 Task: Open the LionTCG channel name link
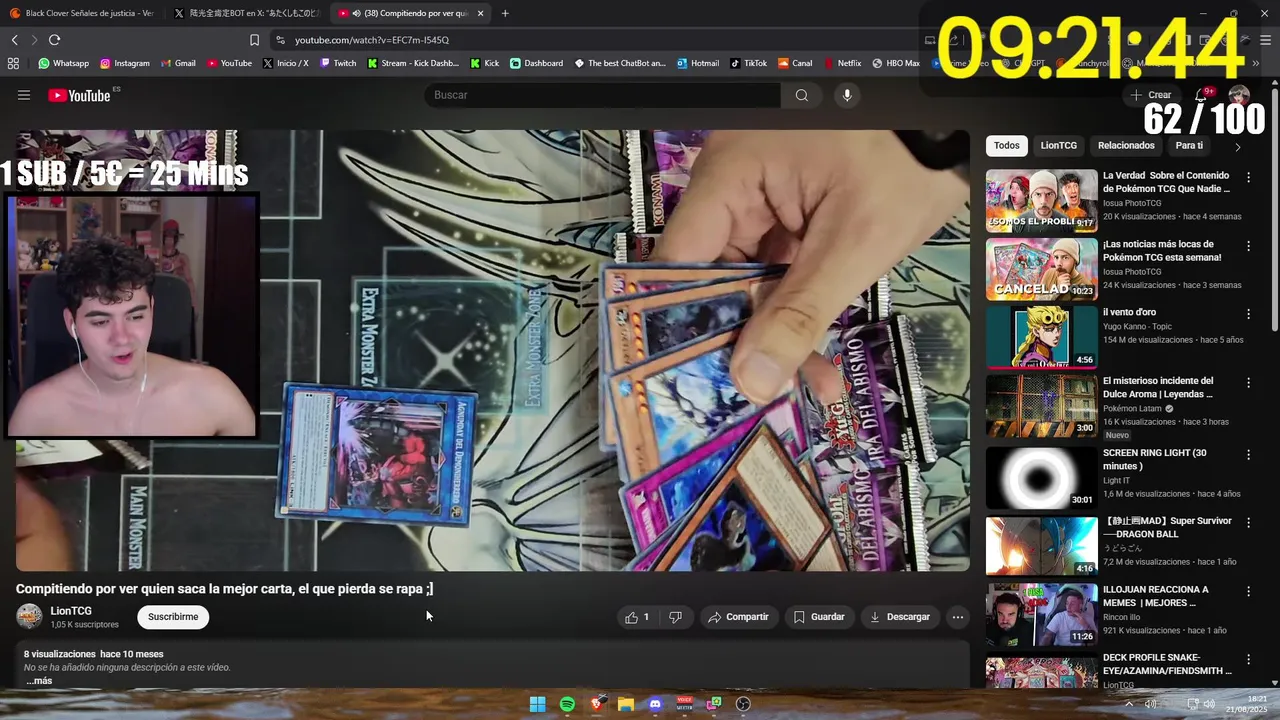point(71,611)
